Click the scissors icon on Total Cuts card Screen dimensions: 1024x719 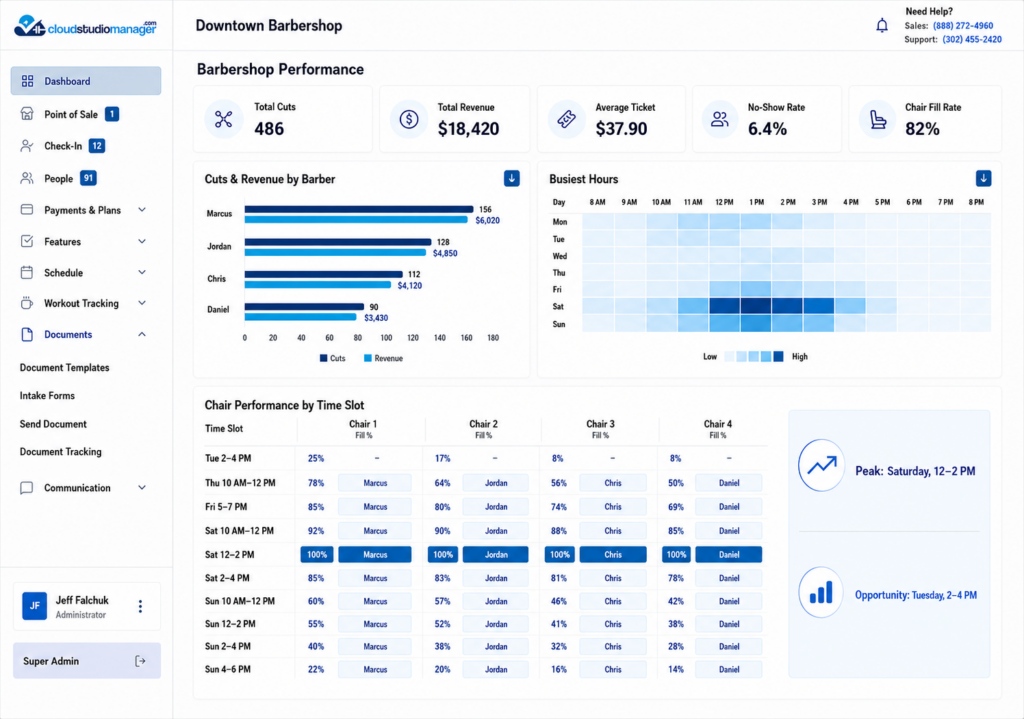click(x=223, y=119)
